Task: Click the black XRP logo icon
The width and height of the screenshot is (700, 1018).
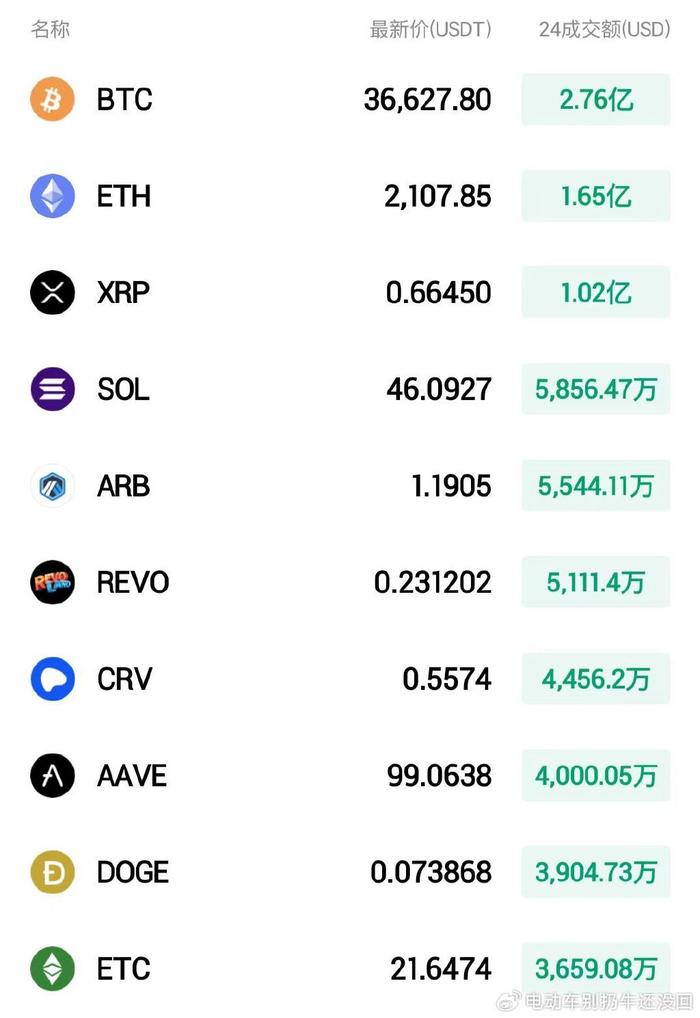Action: pos(52,293)
